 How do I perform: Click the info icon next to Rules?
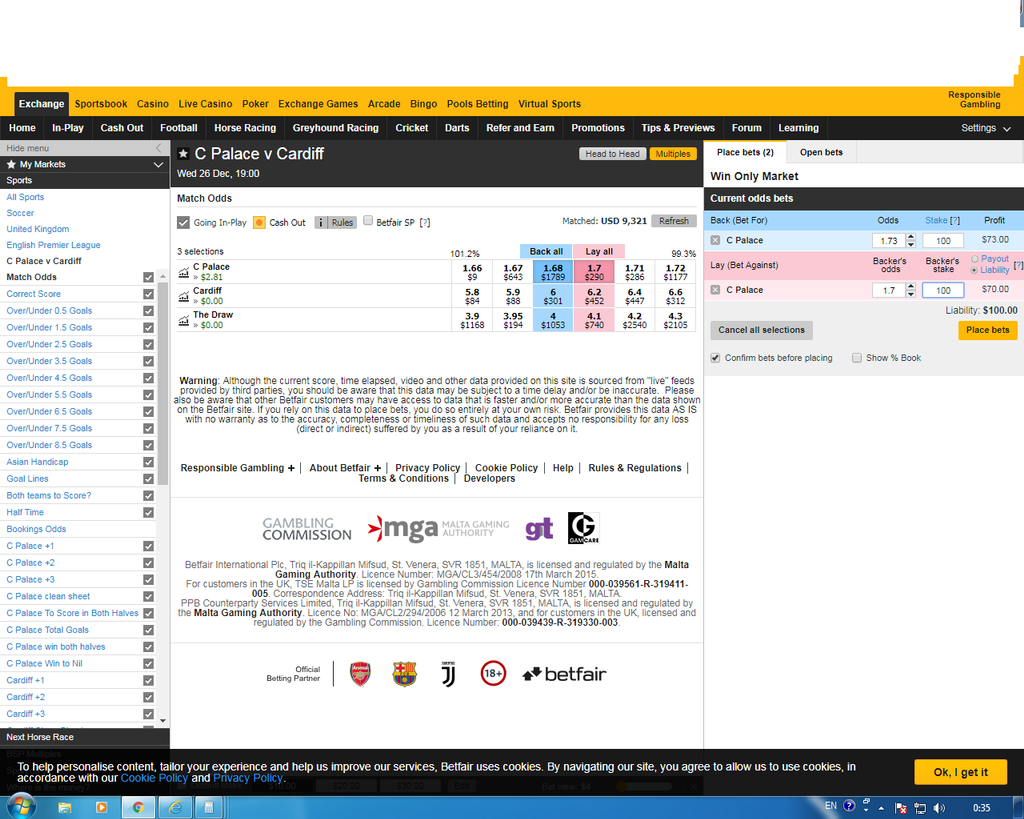point(321,223)
